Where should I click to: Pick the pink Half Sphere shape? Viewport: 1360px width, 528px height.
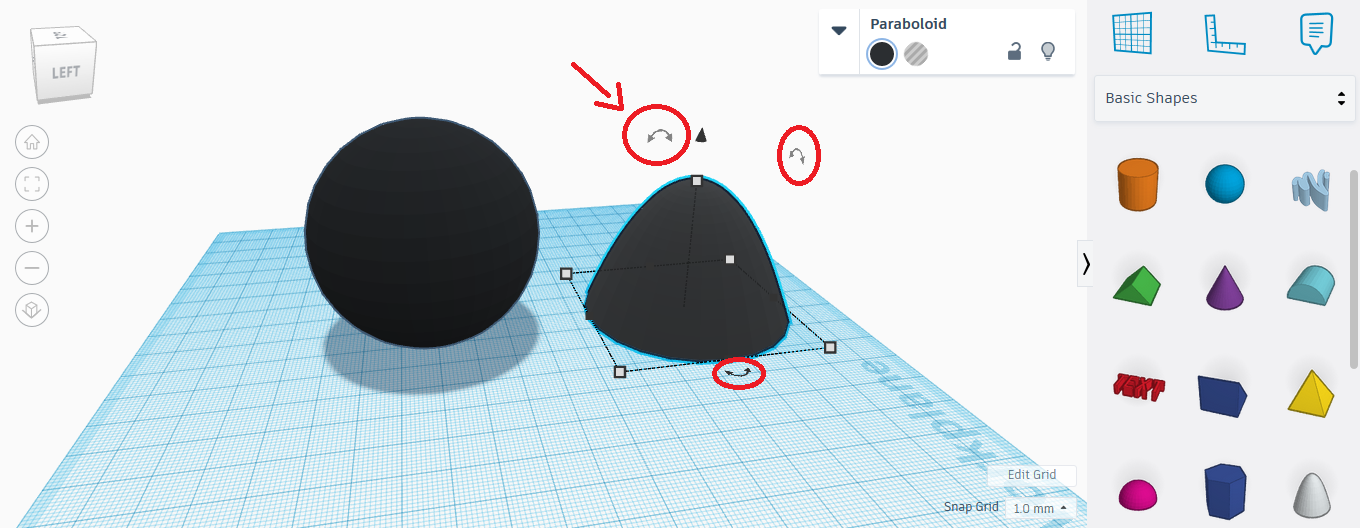(1137, 493)
